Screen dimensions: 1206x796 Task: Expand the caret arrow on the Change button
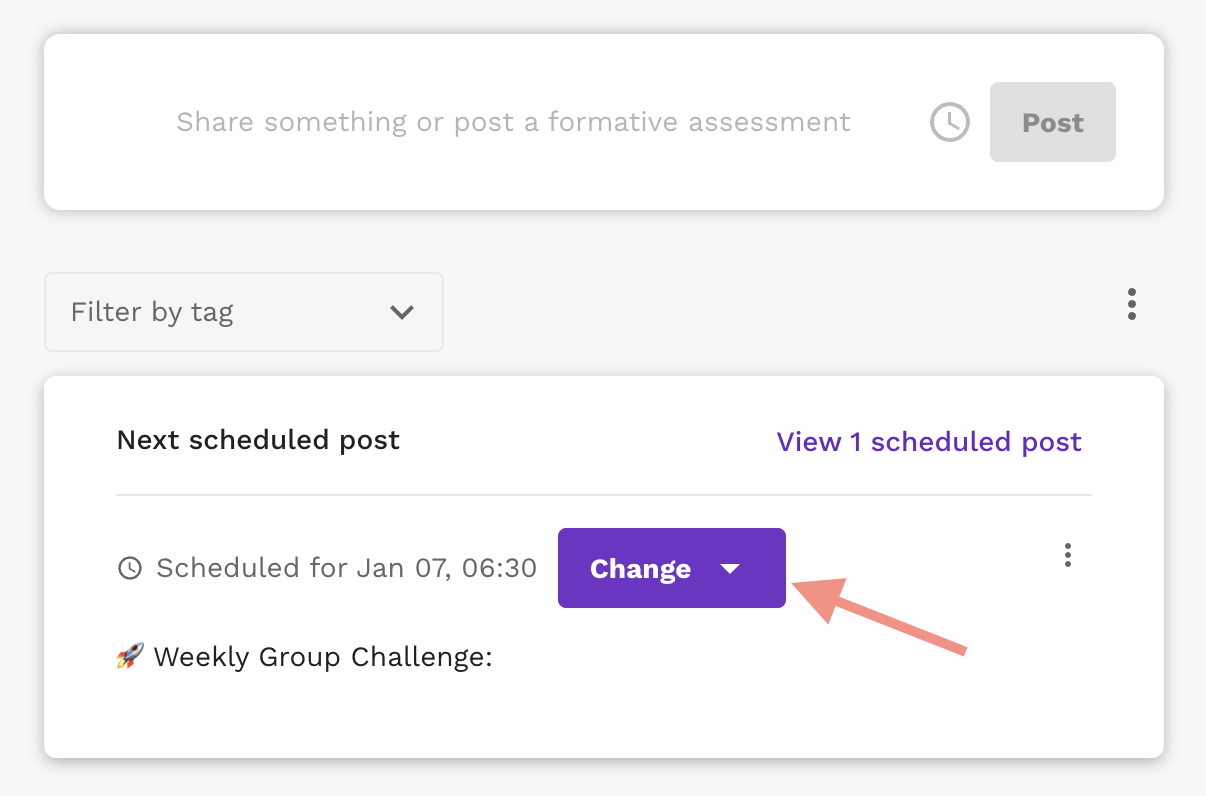(x=730, y=568)
